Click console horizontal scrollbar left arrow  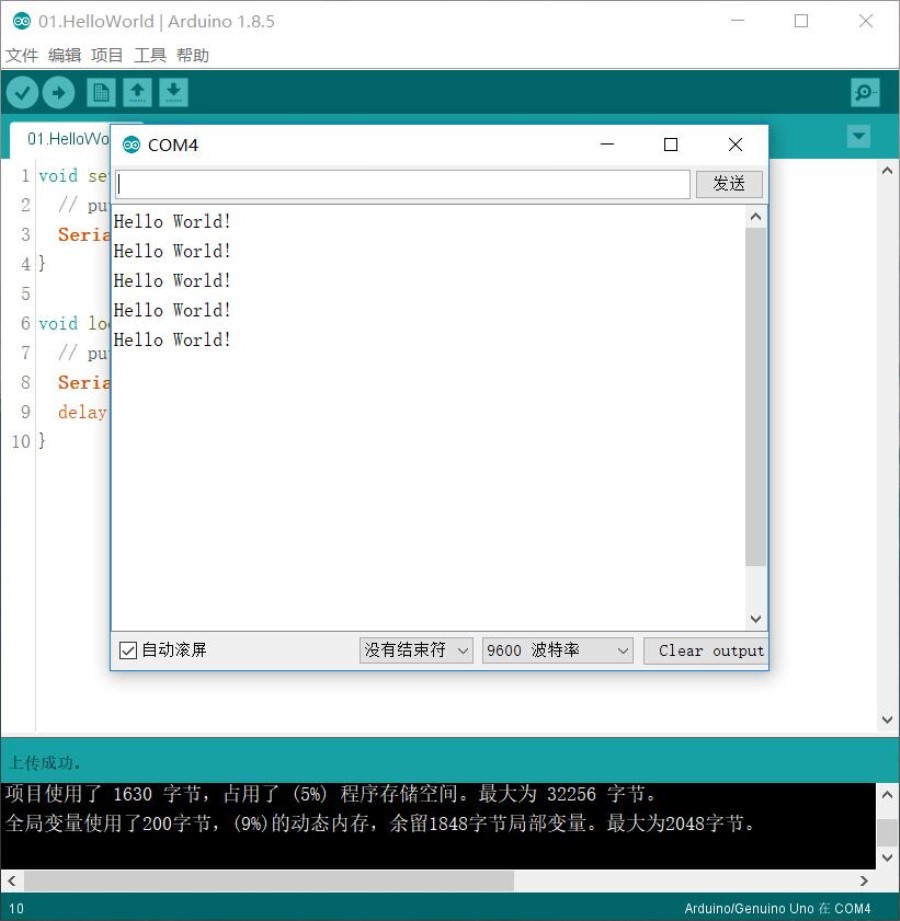(x=12, y=880)
